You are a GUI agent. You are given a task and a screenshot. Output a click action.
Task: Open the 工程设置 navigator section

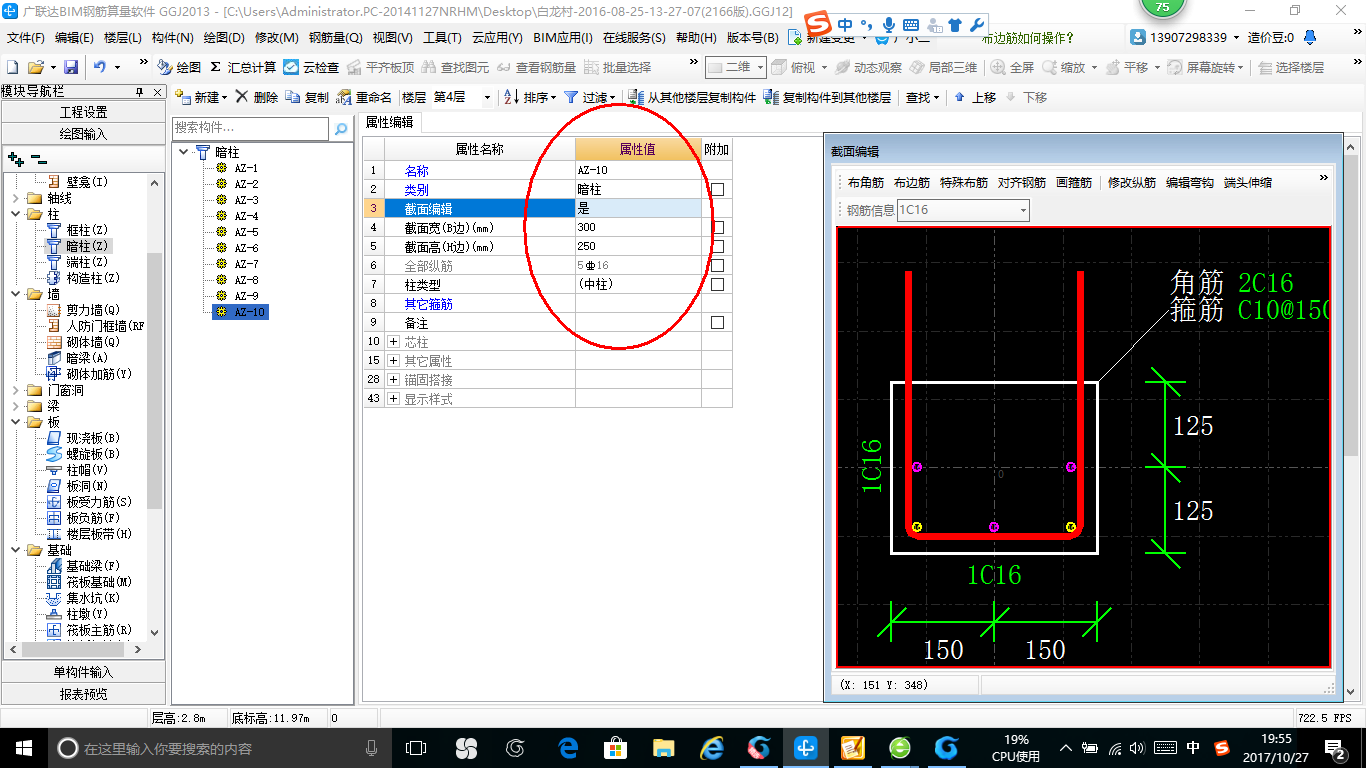click(x=84, y=112)
